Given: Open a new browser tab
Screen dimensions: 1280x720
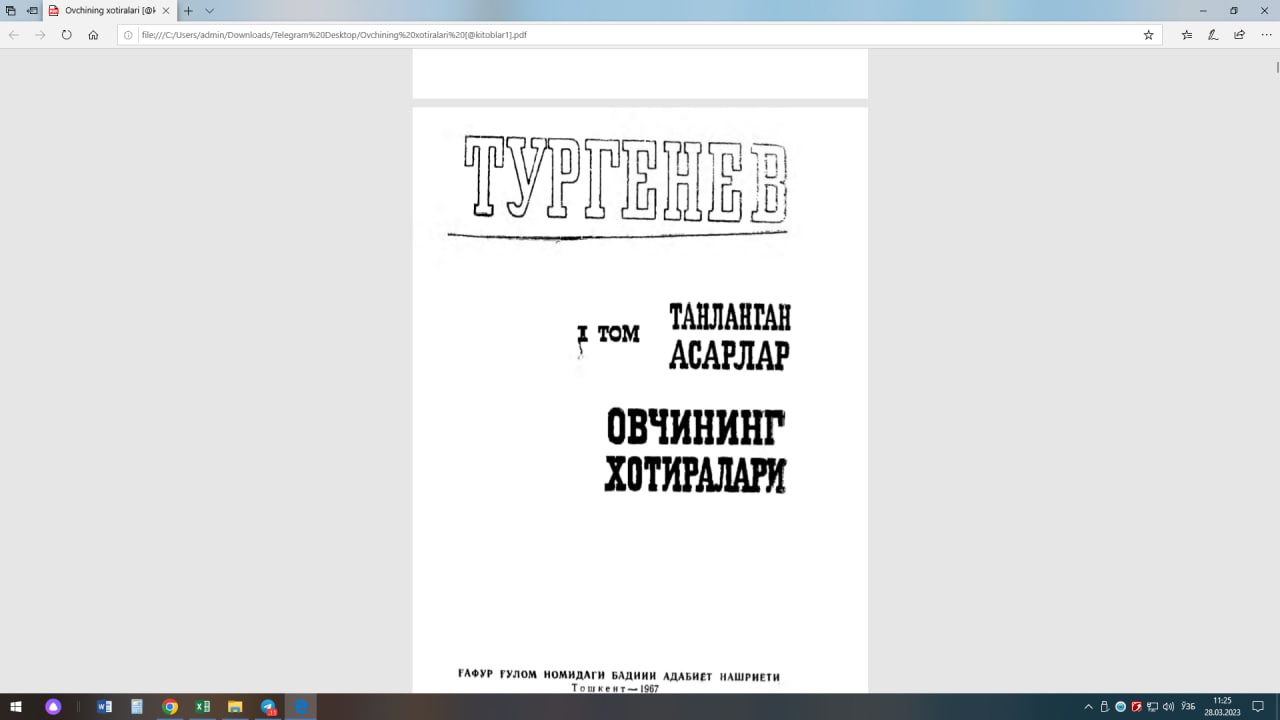Looking at the screenshot, I should pyautogui.click(x=188, y=11).
